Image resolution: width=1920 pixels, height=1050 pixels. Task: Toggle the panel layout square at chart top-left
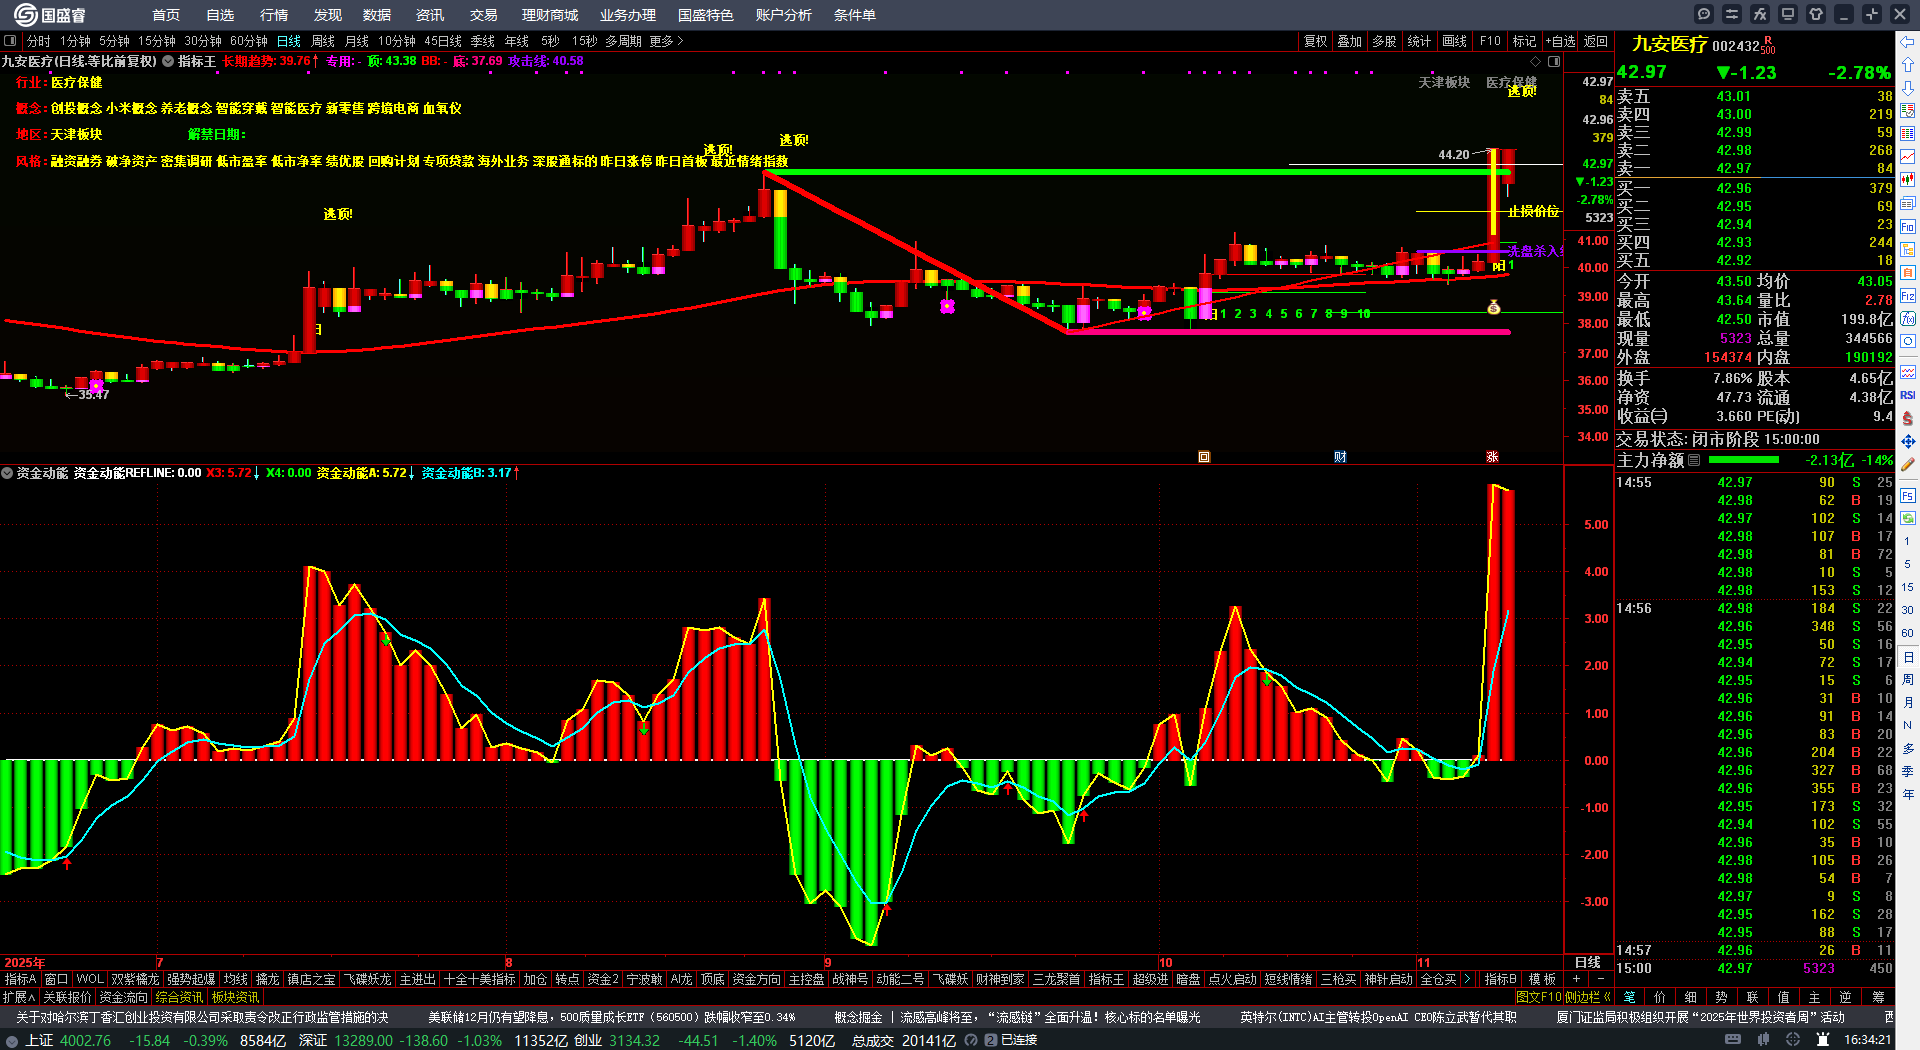pos(10,41)
